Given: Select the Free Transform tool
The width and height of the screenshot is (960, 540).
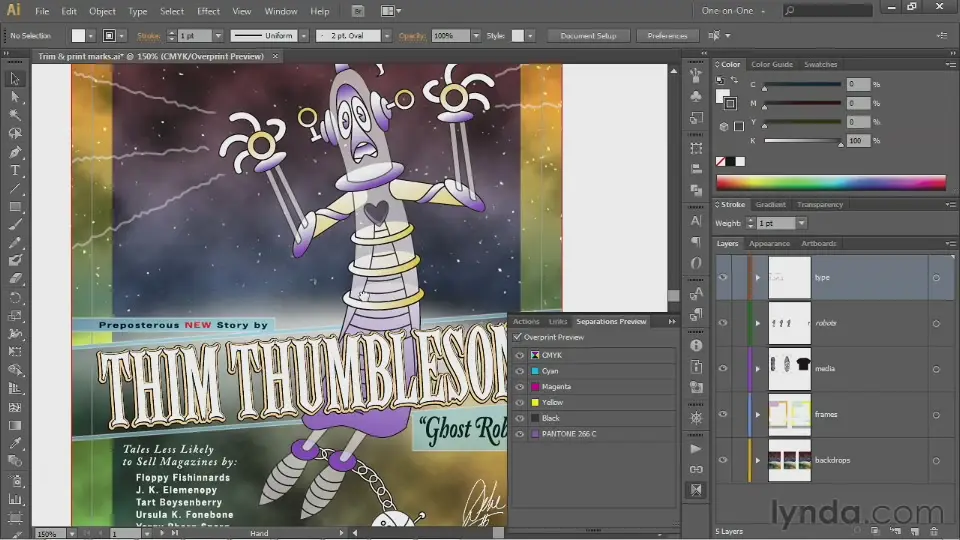Looking at the screenshot, I should pos(15,352).
